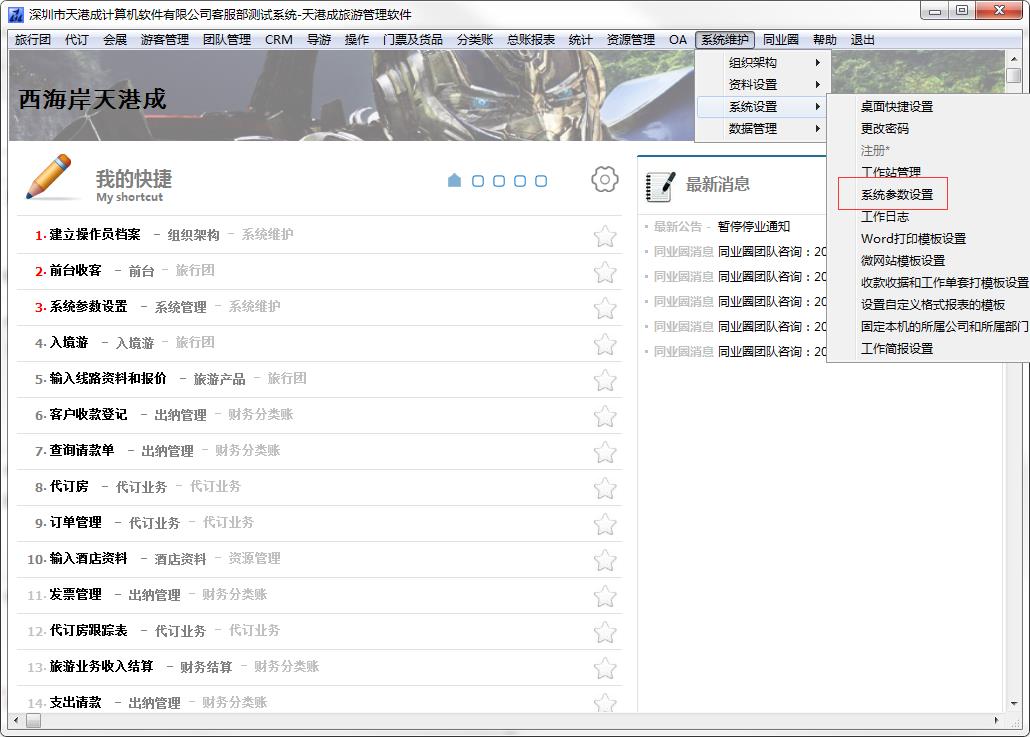Select 更改密码 menu entry
Image resolution: width=1030 pixels, height=737 pixels.
pos(884,129)
